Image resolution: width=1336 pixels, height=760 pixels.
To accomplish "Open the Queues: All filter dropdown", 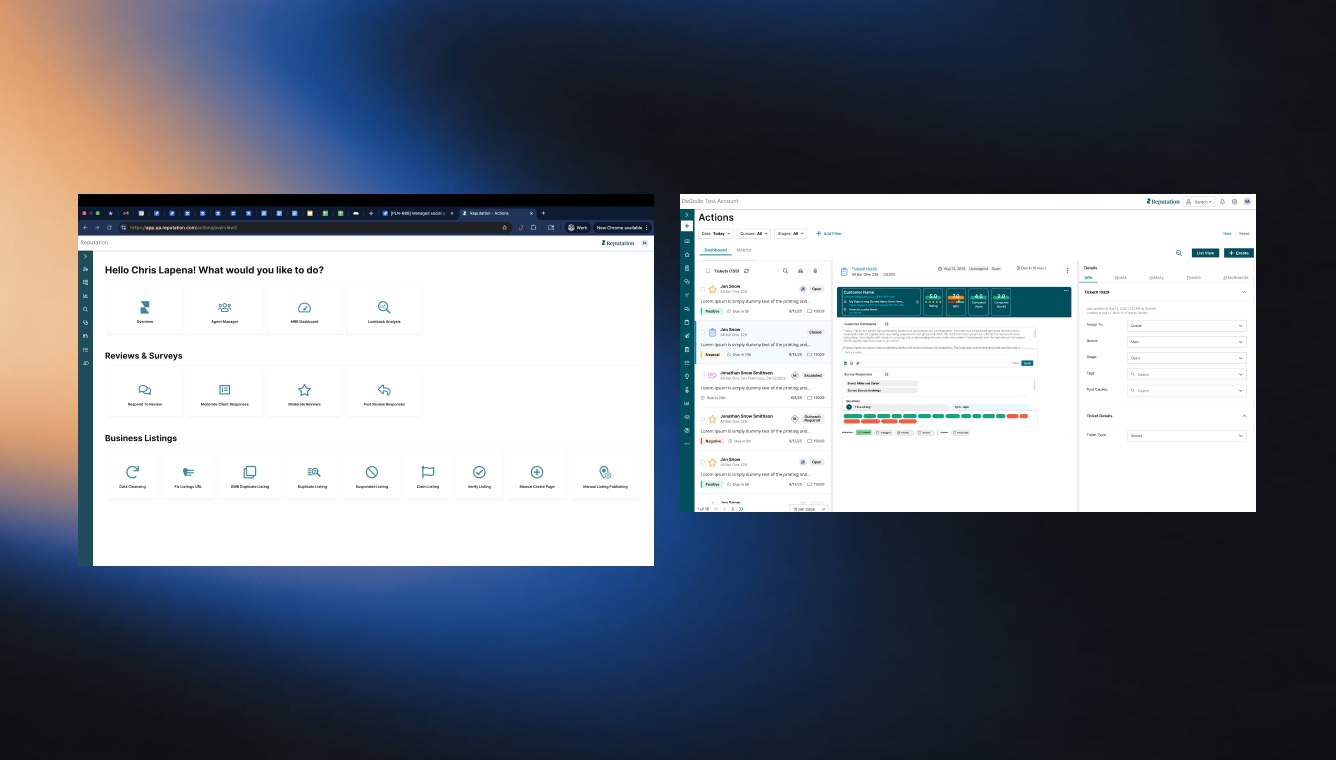I will (754, 233).
